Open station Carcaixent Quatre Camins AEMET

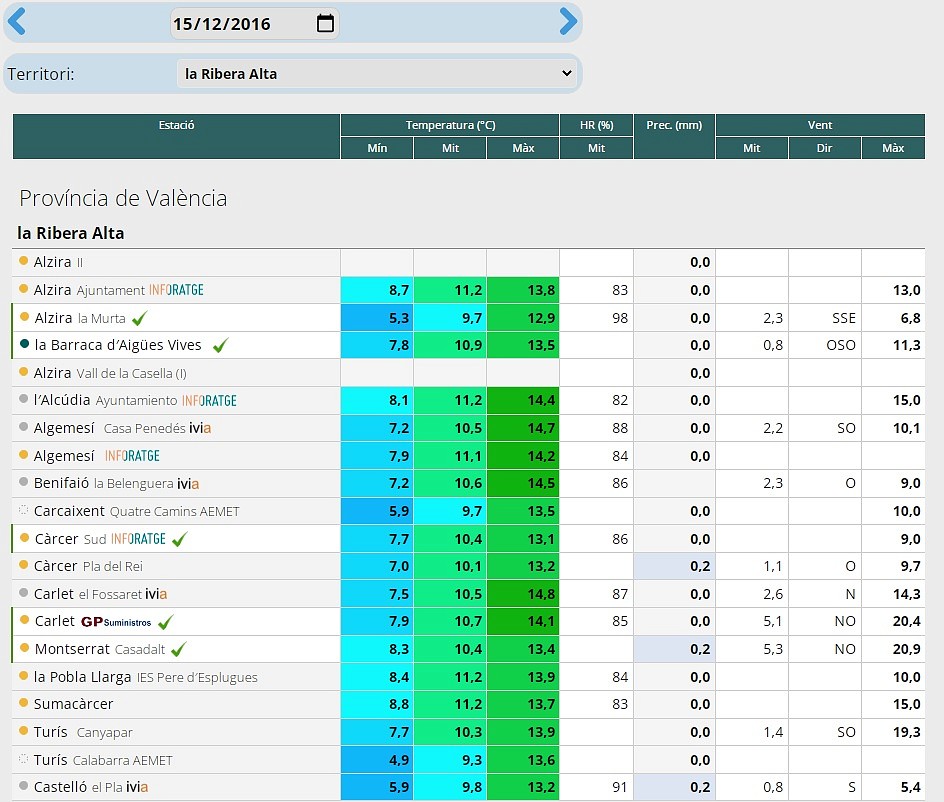[137, 511]
